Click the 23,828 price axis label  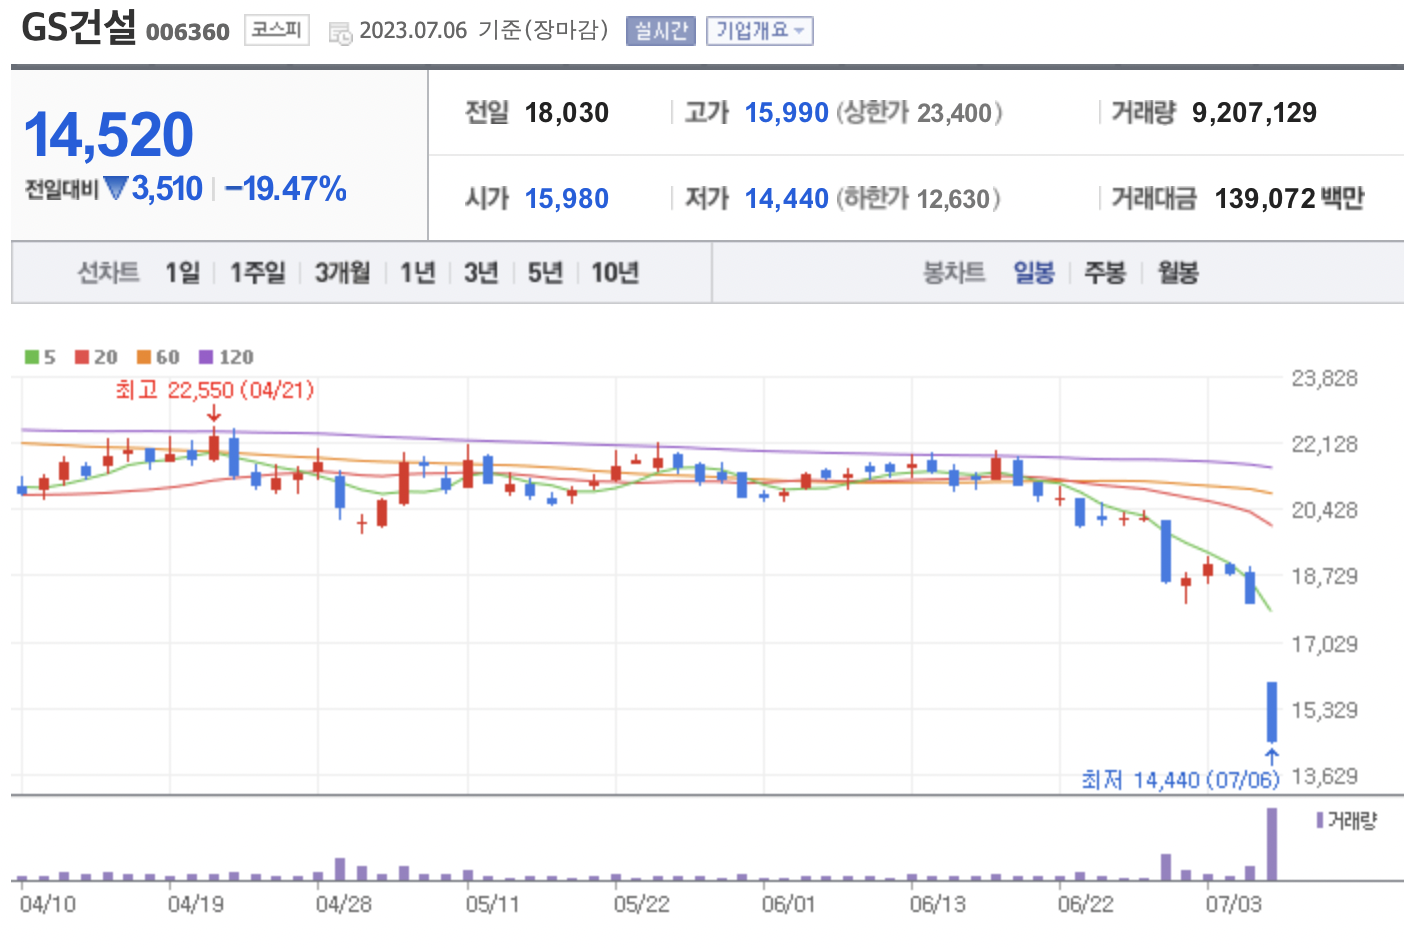pyautogui.click(x=1324, y=378)
